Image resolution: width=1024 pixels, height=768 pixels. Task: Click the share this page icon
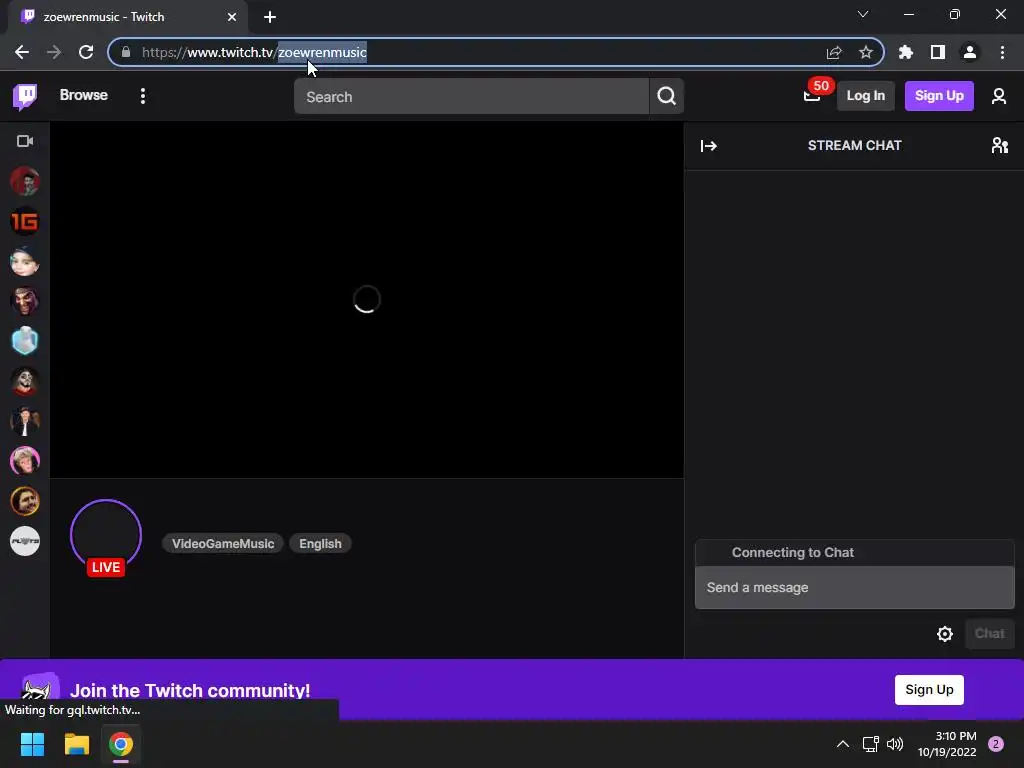(833, 52)
